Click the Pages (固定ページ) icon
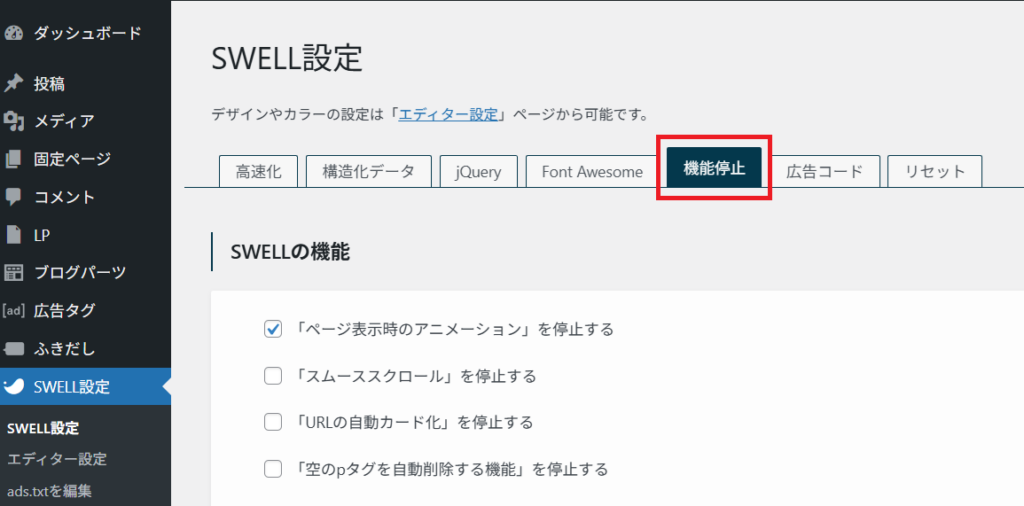 tap(14, 159)
